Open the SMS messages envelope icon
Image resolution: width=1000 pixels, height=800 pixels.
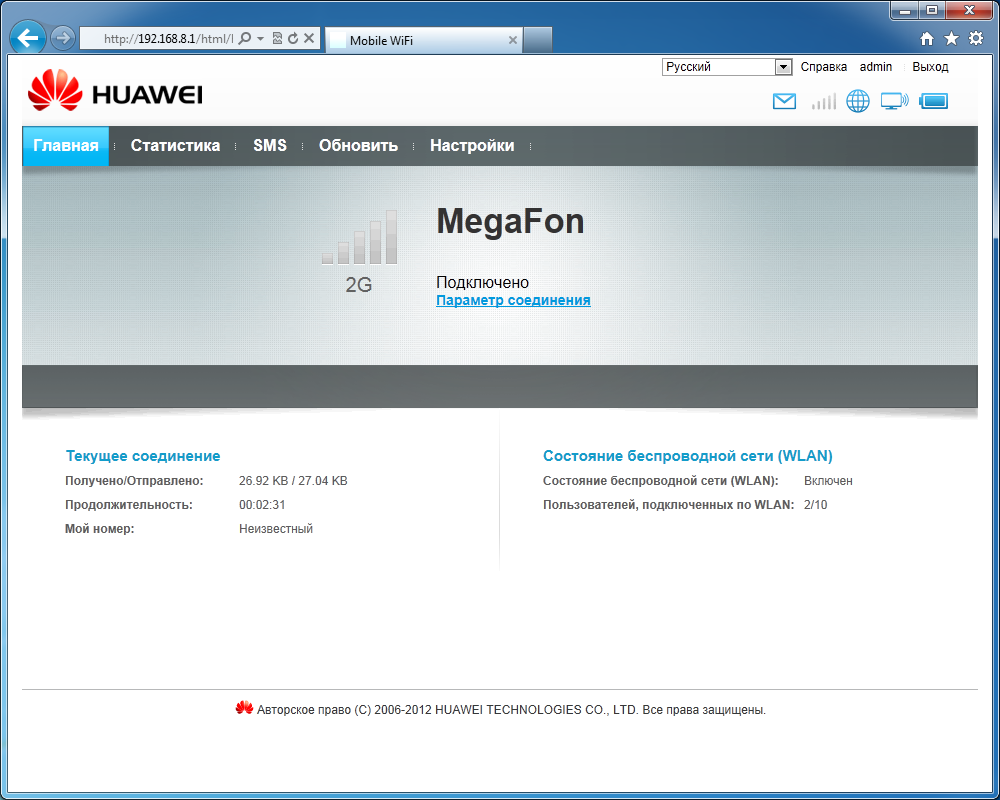(x=784, y=101)
